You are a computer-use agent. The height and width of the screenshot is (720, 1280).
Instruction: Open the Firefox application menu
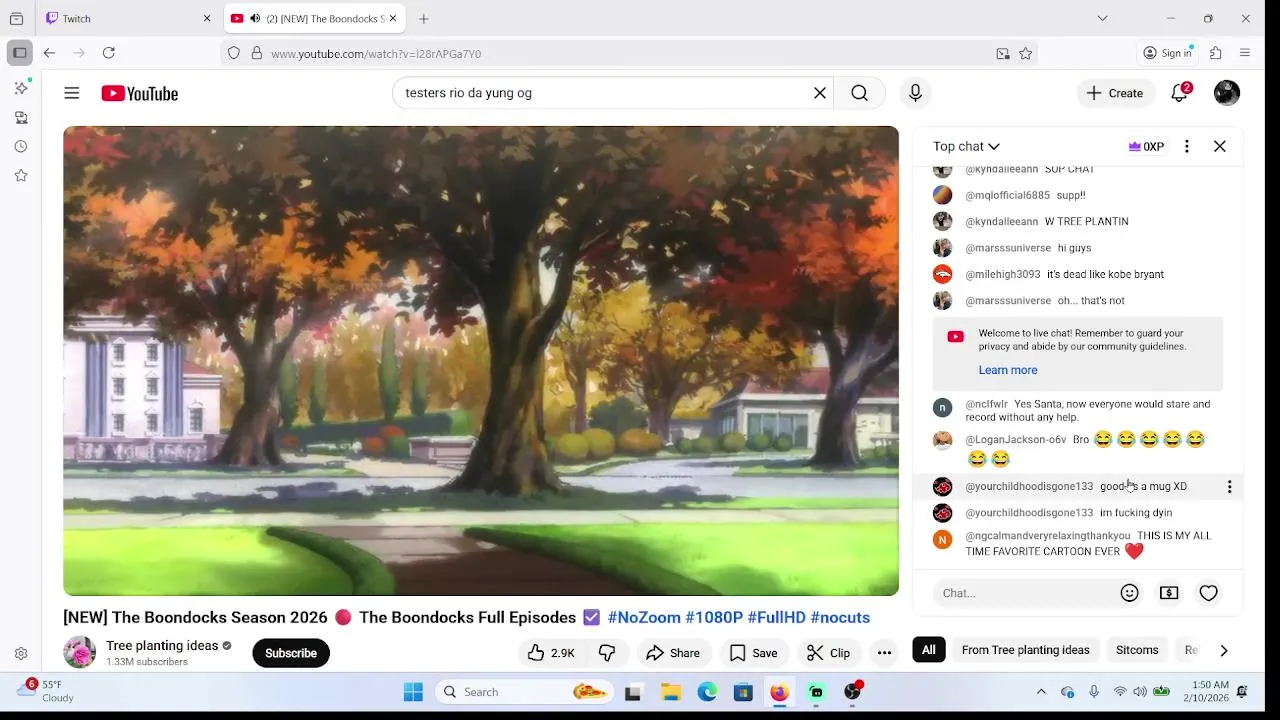point(1245,53)
